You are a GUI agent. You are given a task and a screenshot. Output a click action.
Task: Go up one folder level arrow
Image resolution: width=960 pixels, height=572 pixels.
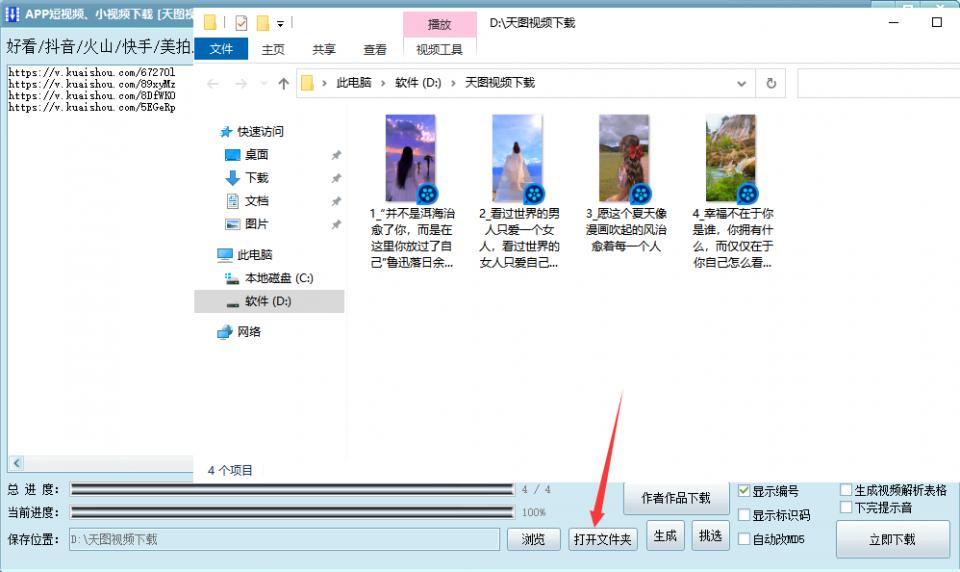283,83
